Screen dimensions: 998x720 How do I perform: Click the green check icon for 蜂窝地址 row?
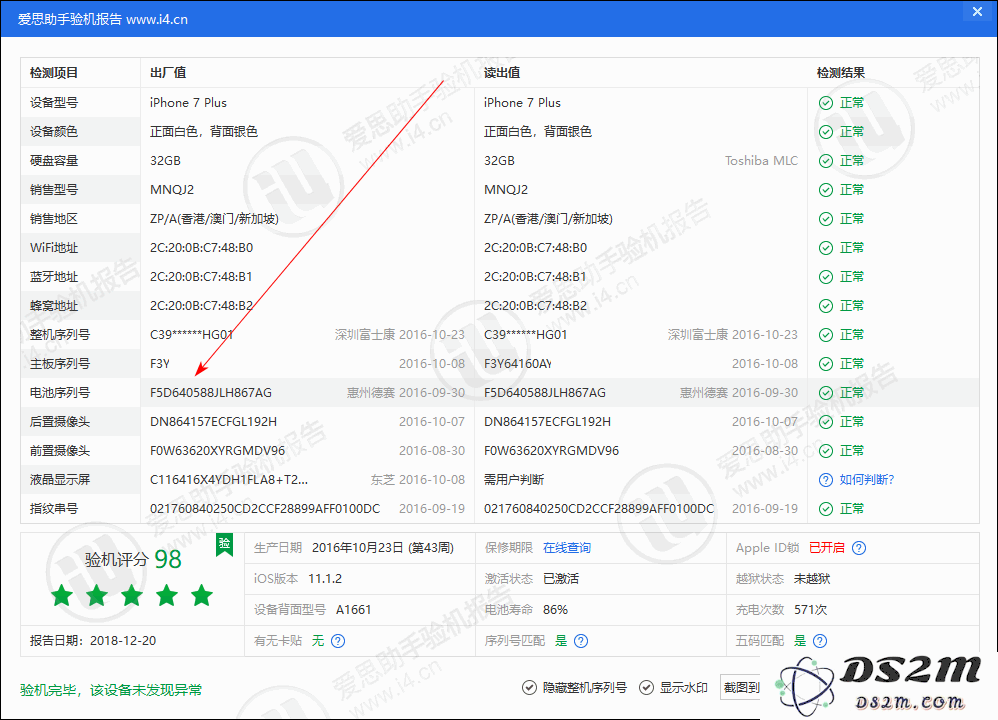tap(826, 306)
